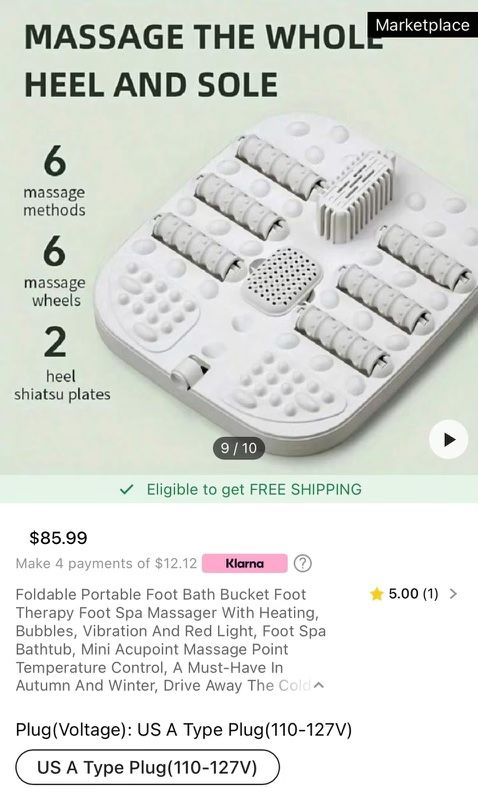Tap the 5.00 (1) rating text
The image size is (478, 800).
coord(413,593)
